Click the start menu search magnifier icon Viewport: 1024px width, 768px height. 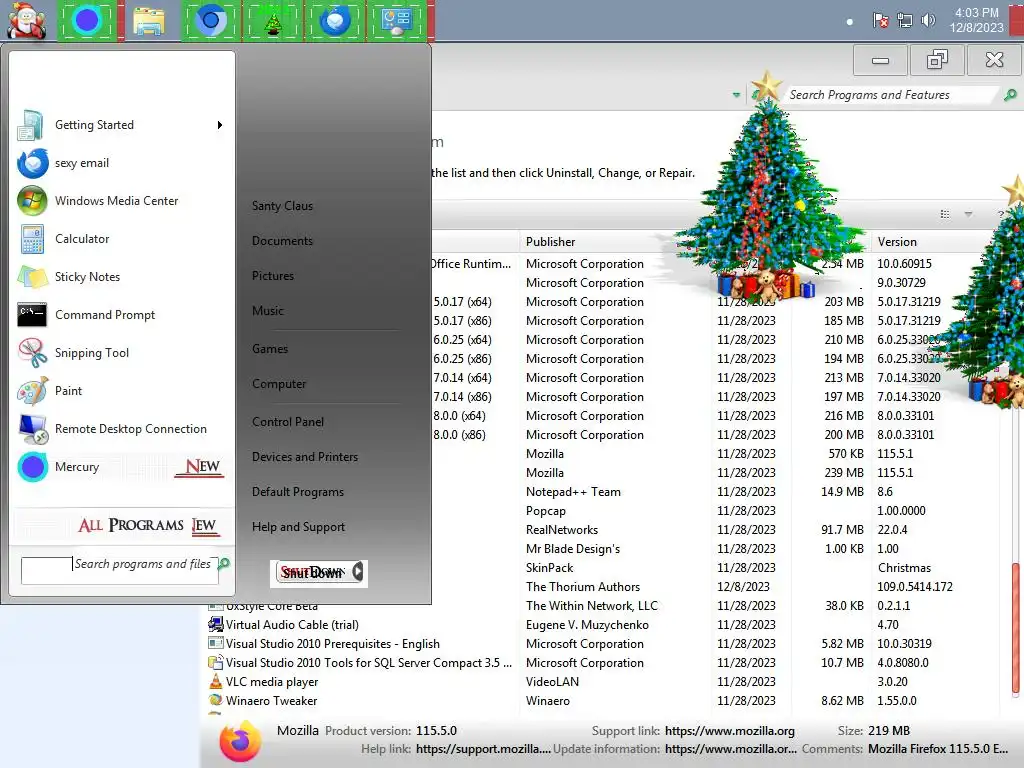pyautogui.click(x=224, y=564)
